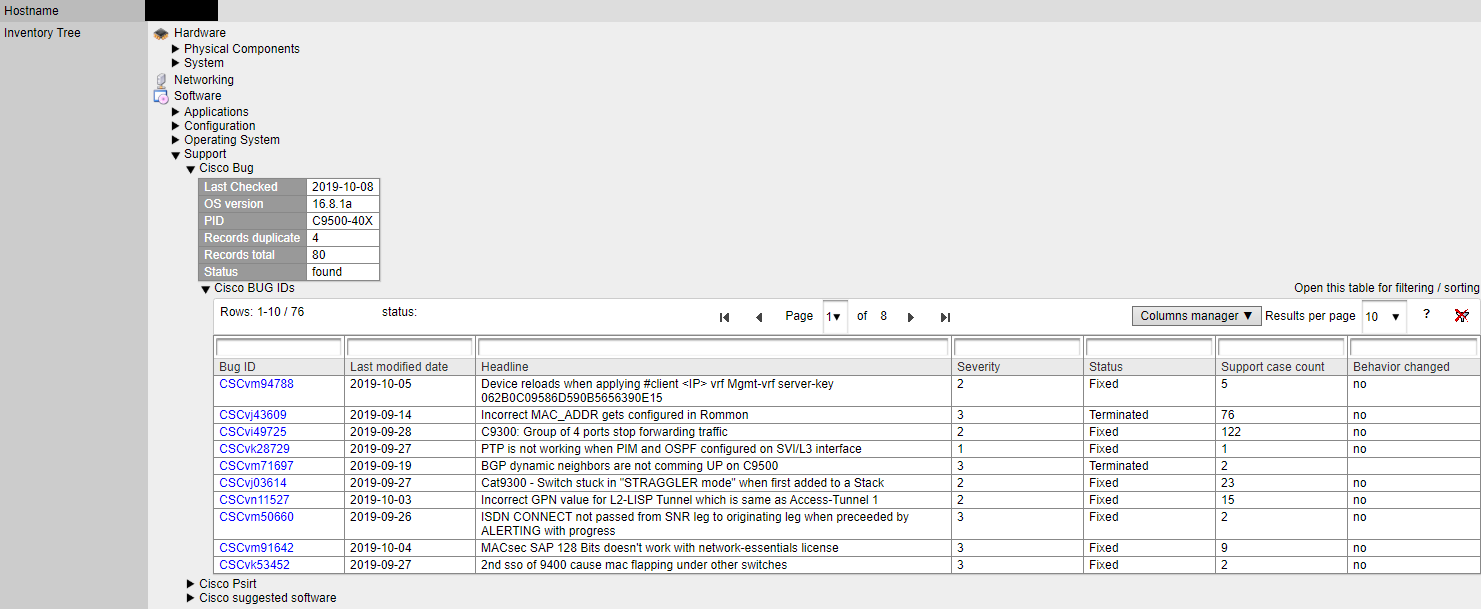Collapse the Cisco Bug section
The height and width of the screenshot is (609, 1481).
(x=191, y=169)
